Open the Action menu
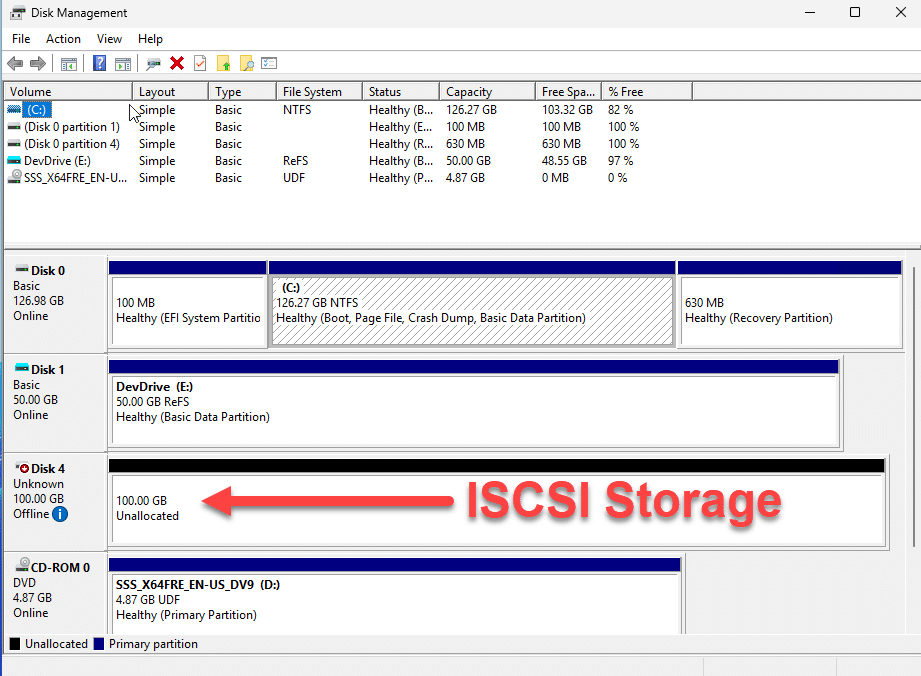Screen dimensions: 921x676 pos(63,38)
